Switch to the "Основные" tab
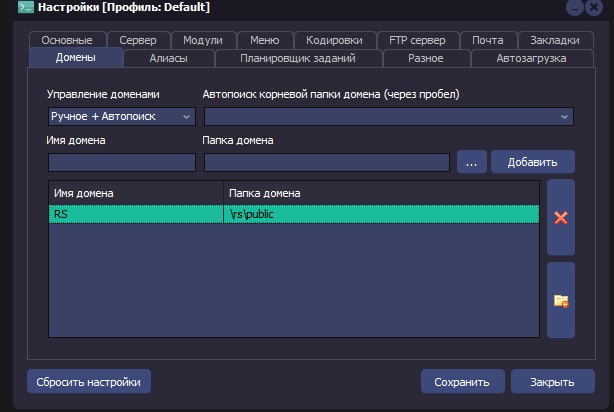This screenshot has width=614, height=412. point(67,41)
